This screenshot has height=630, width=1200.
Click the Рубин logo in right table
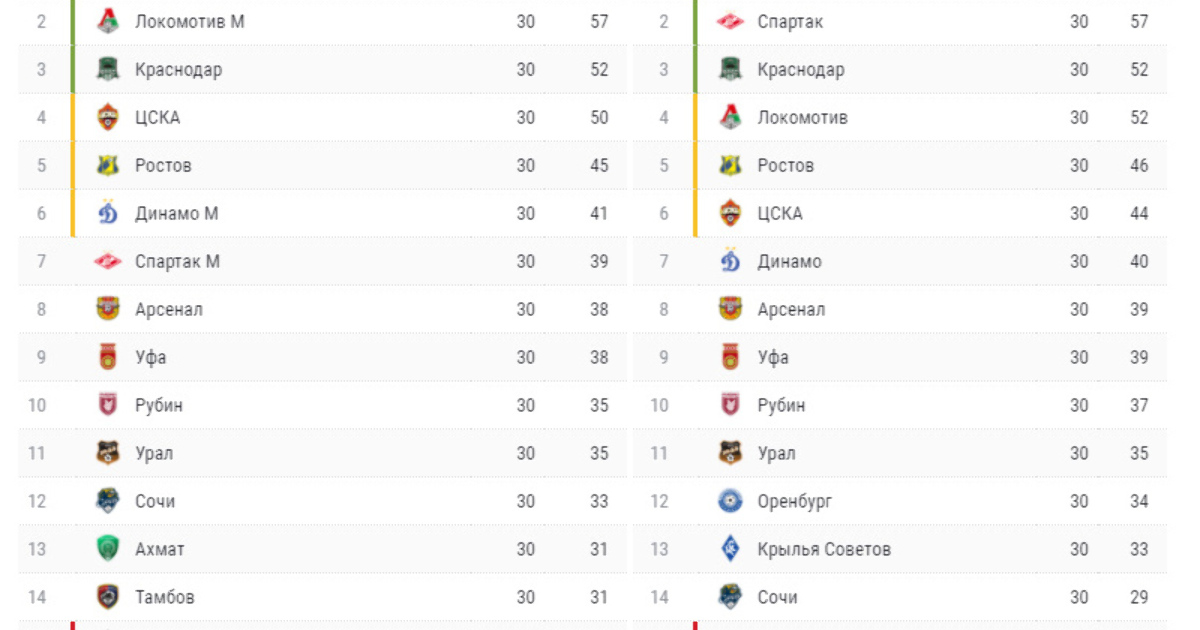click(731, 405)
